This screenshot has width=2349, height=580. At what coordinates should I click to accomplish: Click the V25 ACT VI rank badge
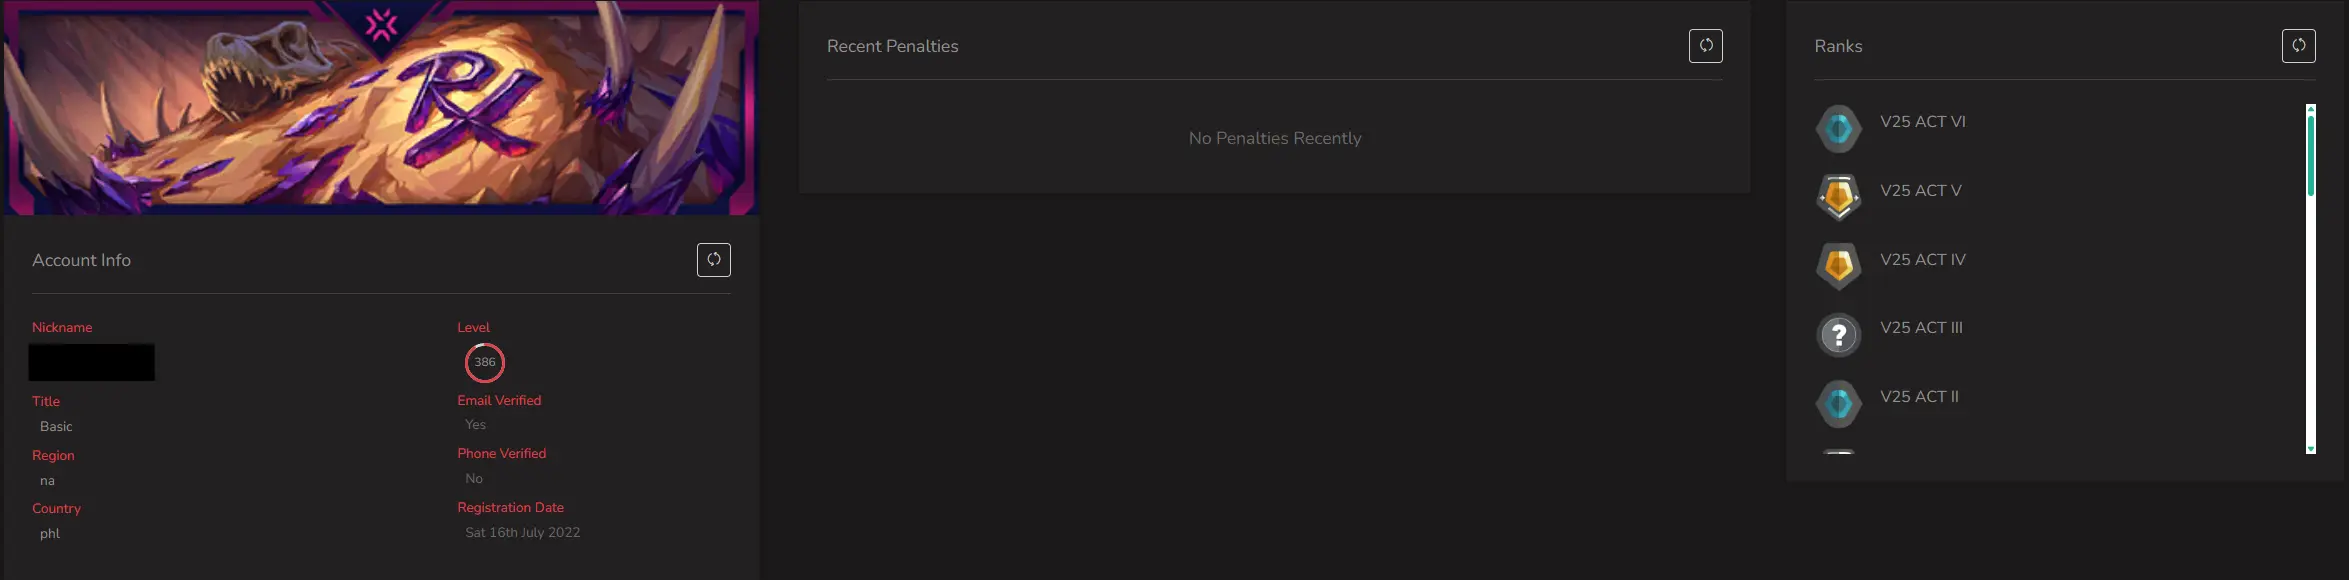click(x=1838, y=129)
